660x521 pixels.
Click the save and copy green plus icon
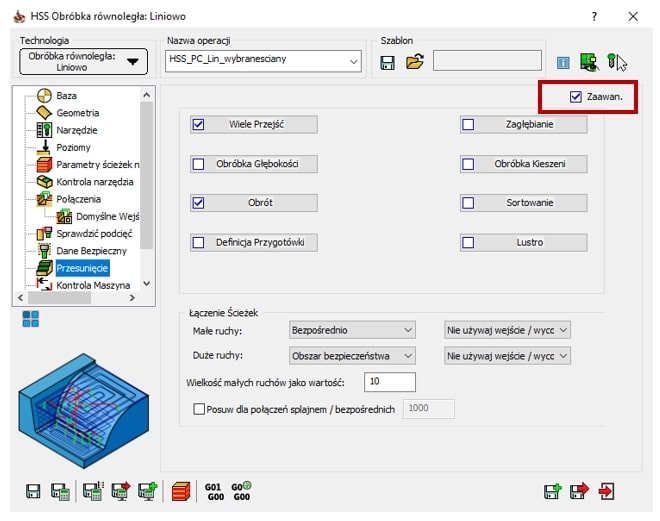(553, 492)
